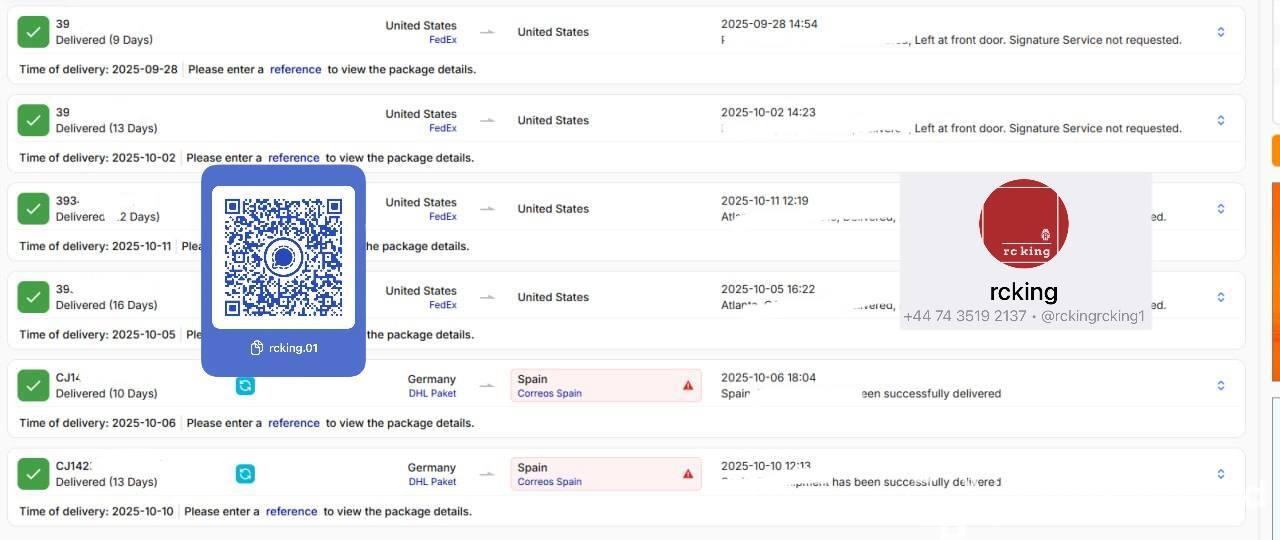Click the FedEx carrier link in 2025-10-02 row

(442, 128)
